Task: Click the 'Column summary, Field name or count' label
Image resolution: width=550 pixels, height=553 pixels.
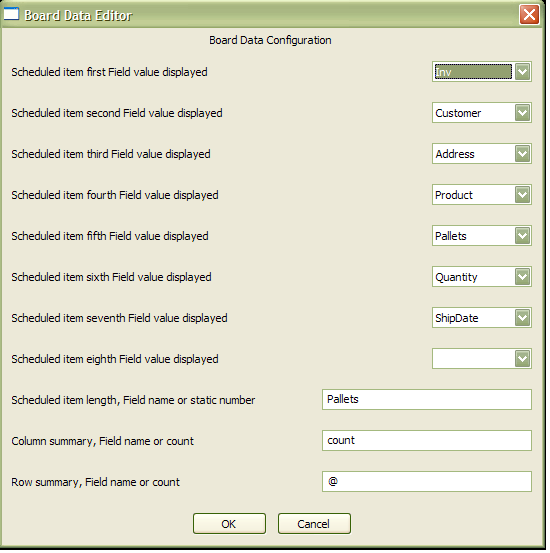Action: coord(102,441)
